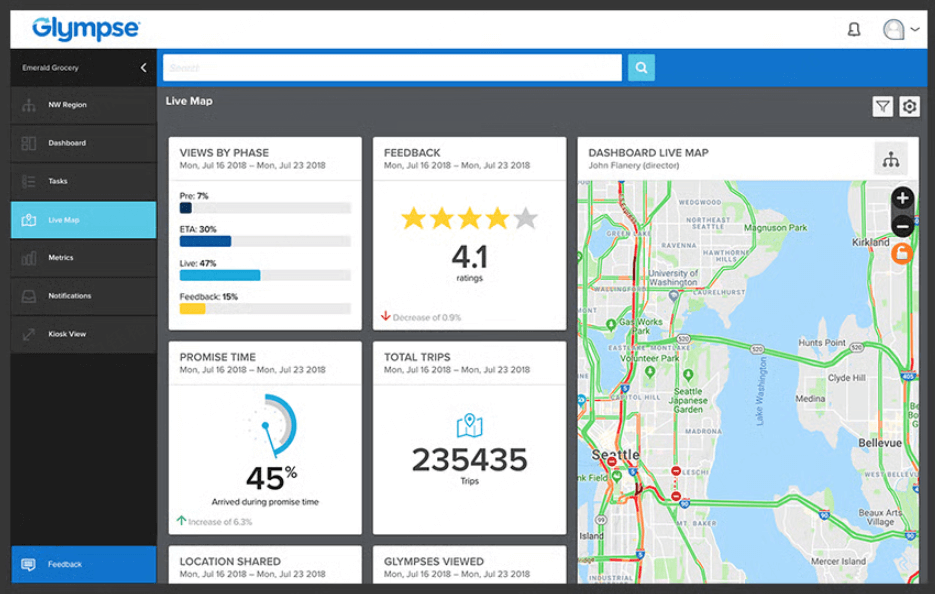The image size is (935, 594).
Task: Click the orange lock icon on map
Action: [x=902, y=254]
